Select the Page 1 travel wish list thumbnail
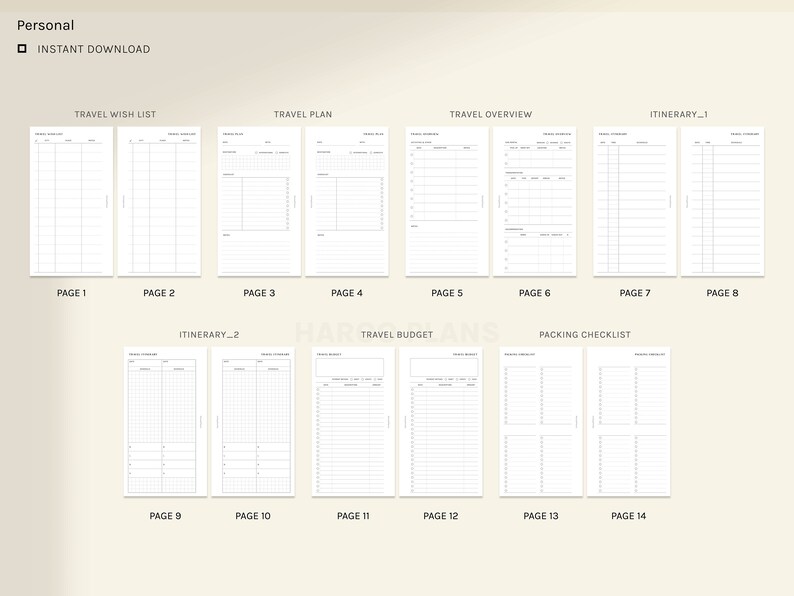 pyautogui.click(x=71, y=201)
